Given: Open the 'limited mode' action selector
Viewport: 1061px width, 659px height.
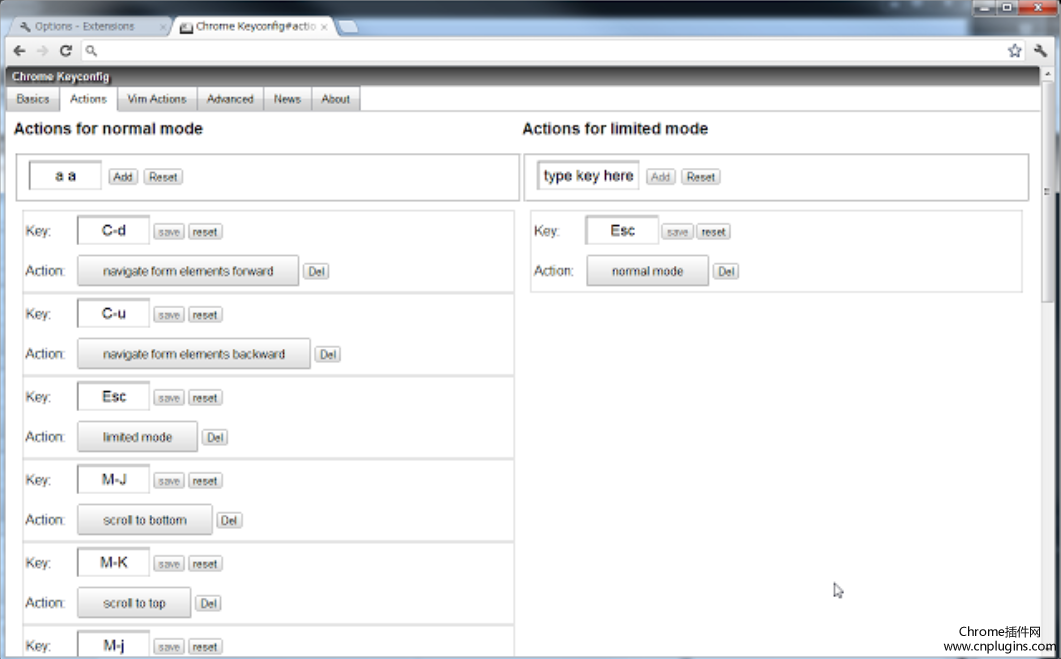Looking at the screenshot, I should tap(137, 437).
